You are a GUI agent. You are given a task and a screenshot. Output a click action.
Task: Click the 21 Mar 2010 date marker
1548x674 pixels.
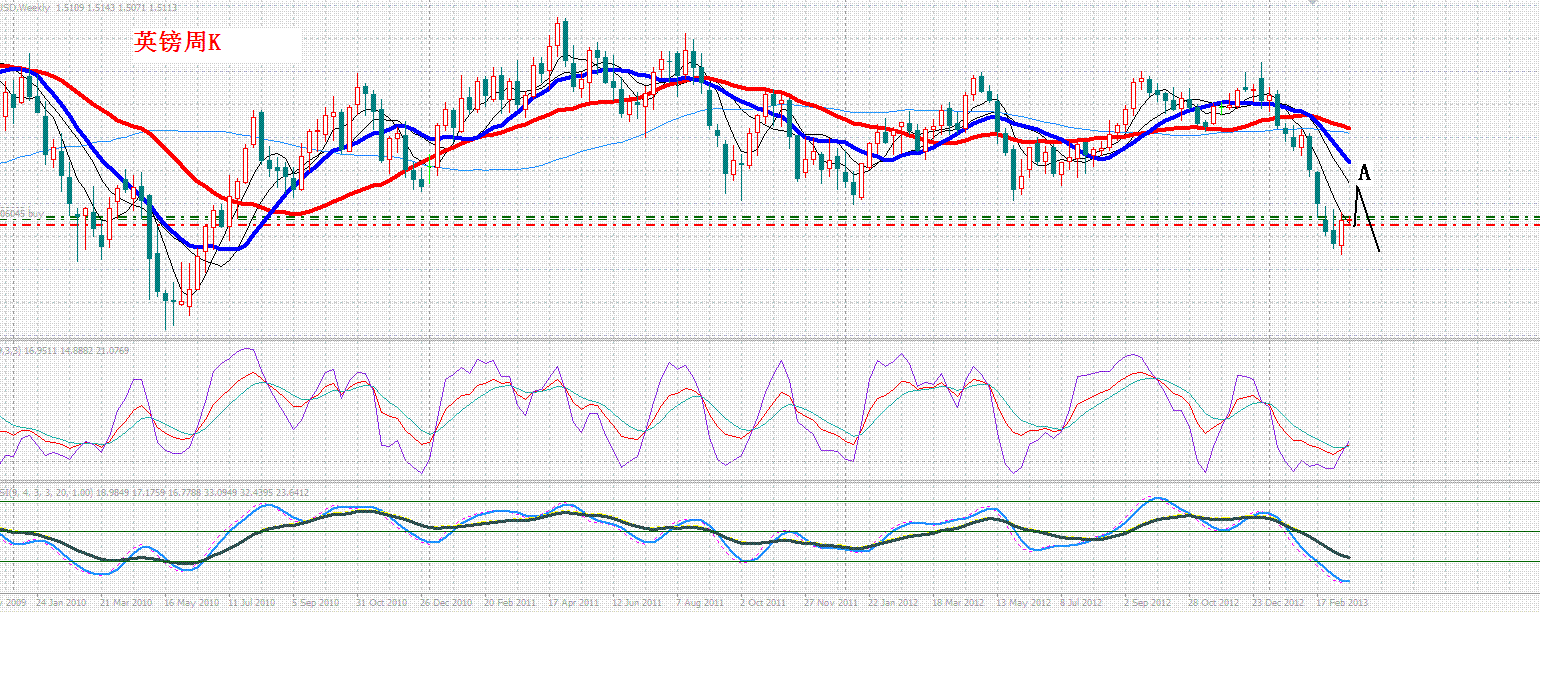(x=127, y=603)
